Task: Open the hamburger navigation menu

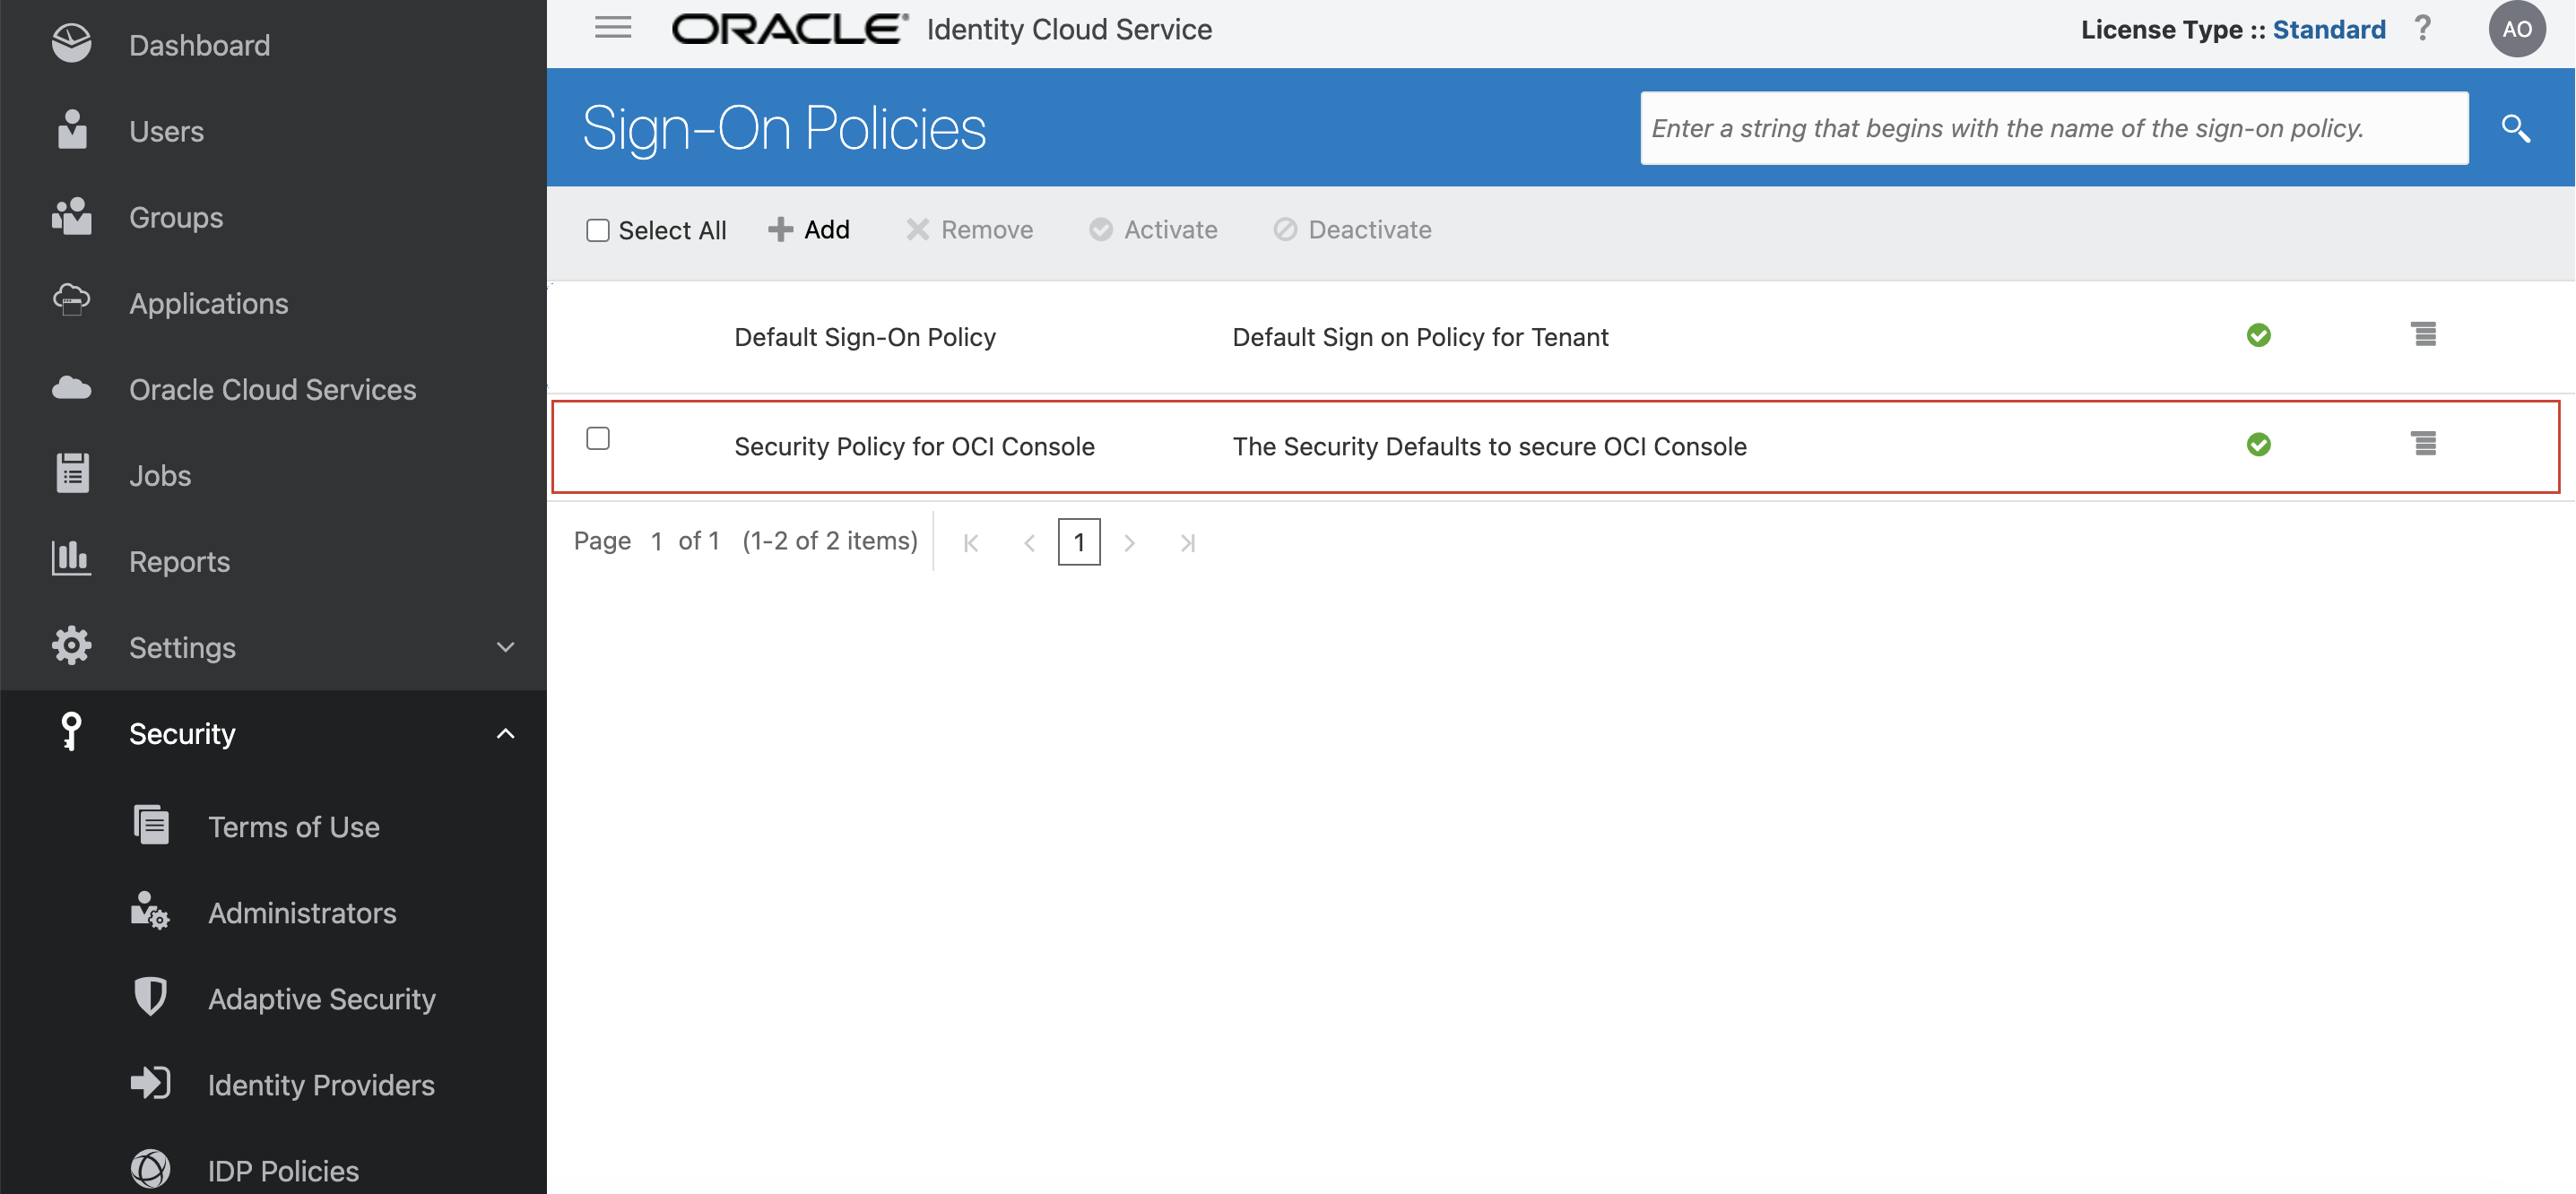Action: [612, 27]
